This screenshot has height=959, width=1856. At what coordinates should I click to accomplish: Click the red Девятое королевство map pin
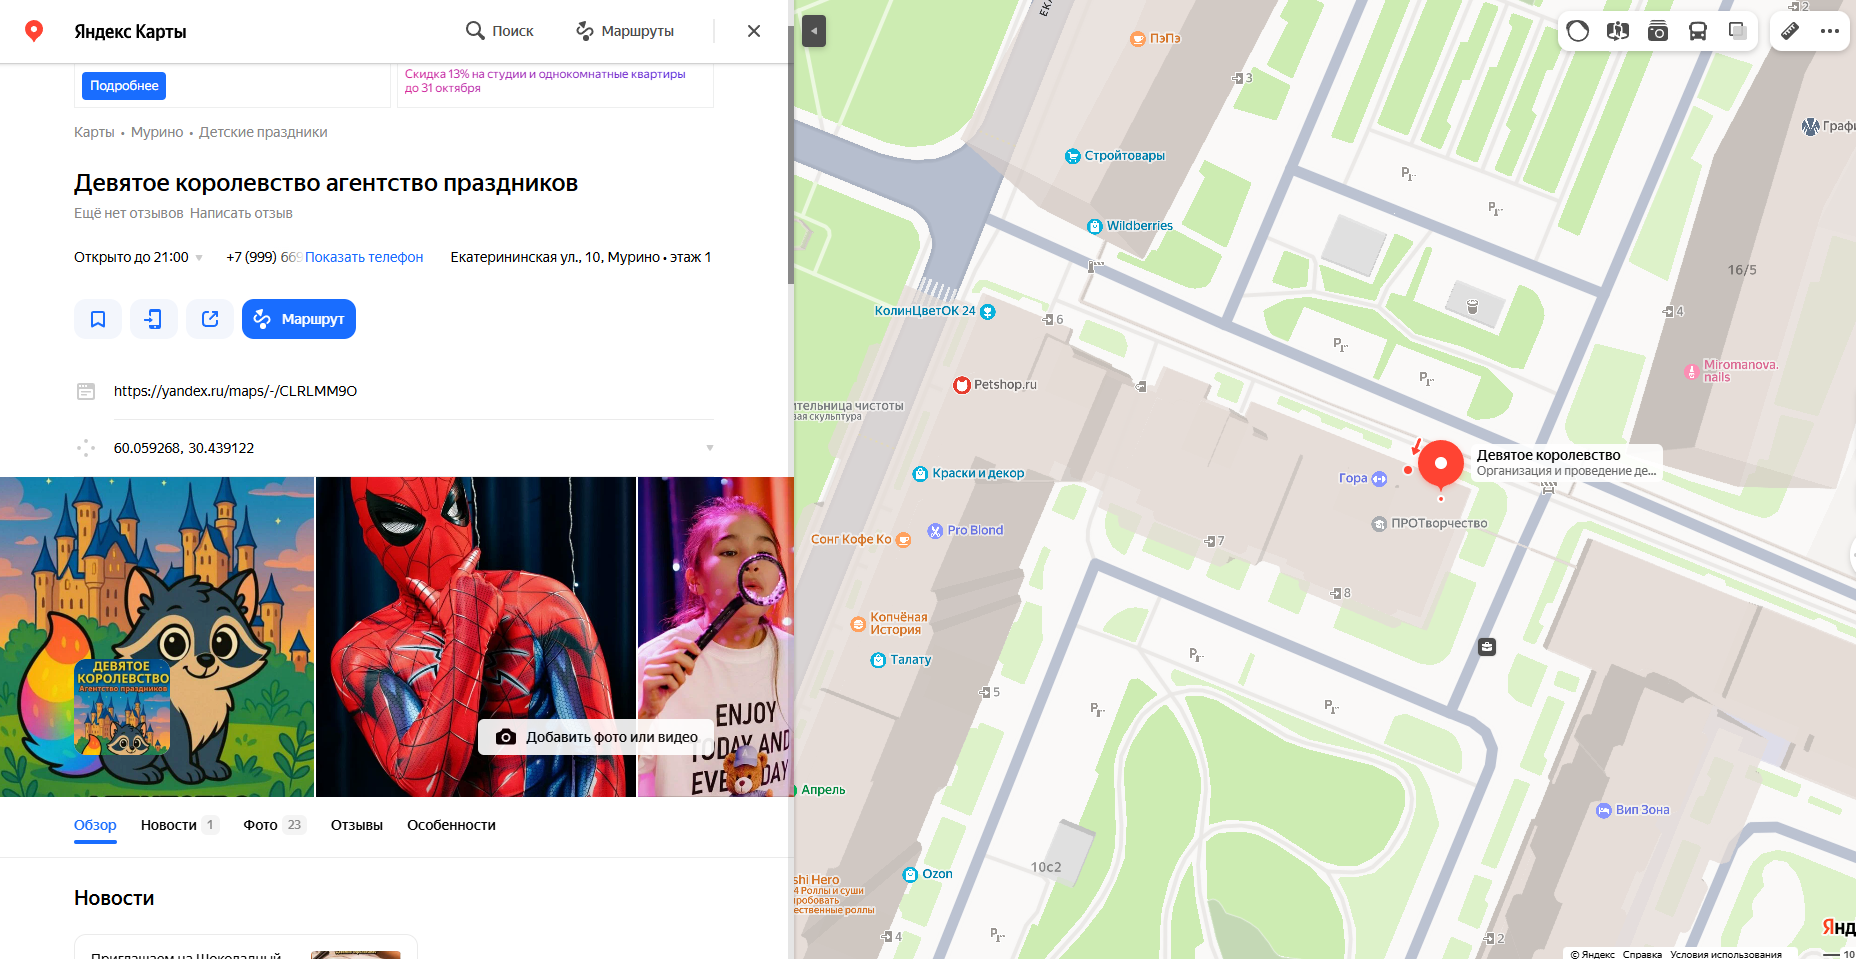point(1440,464)
